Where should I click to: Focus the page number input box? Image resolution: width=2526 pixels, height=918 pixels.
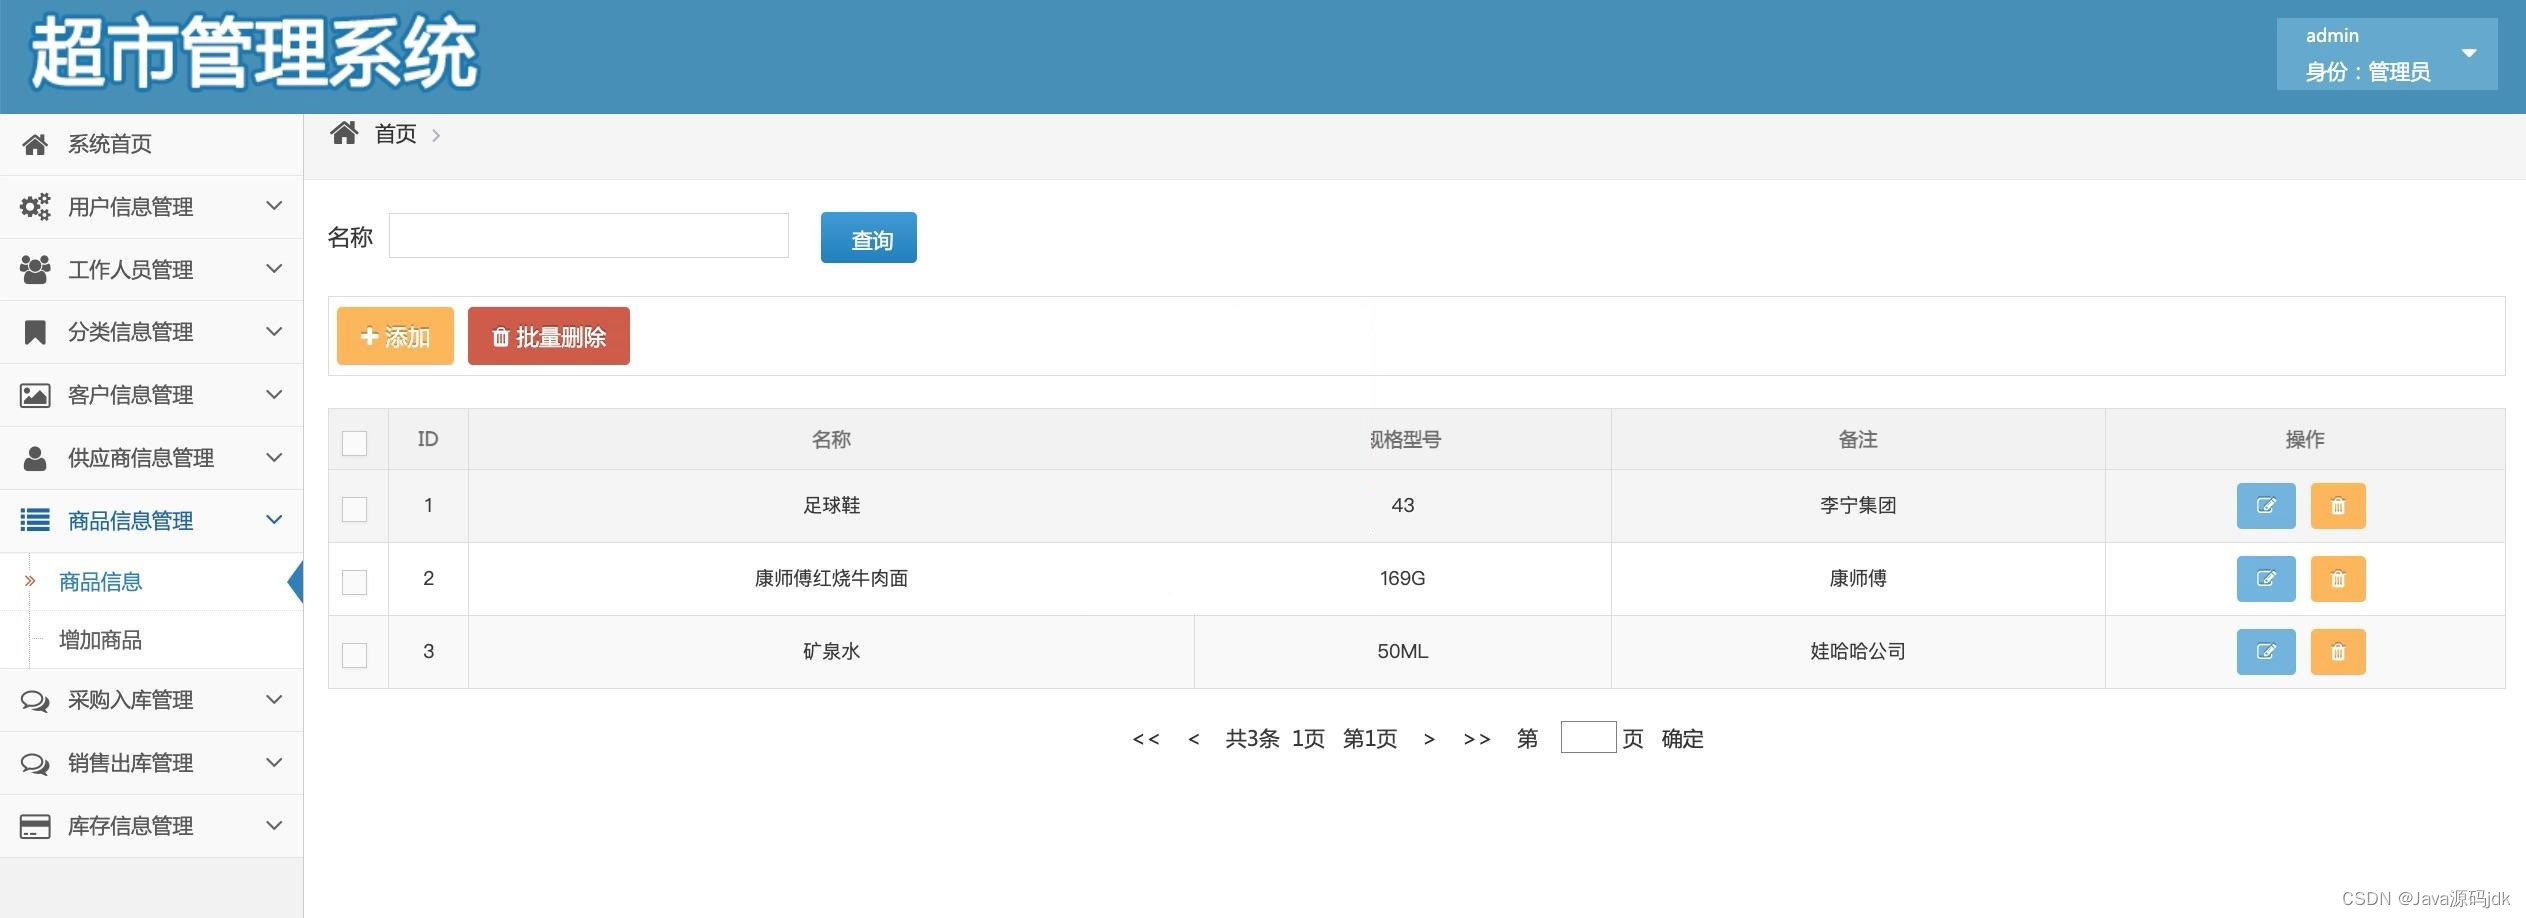click(1588, 738)
